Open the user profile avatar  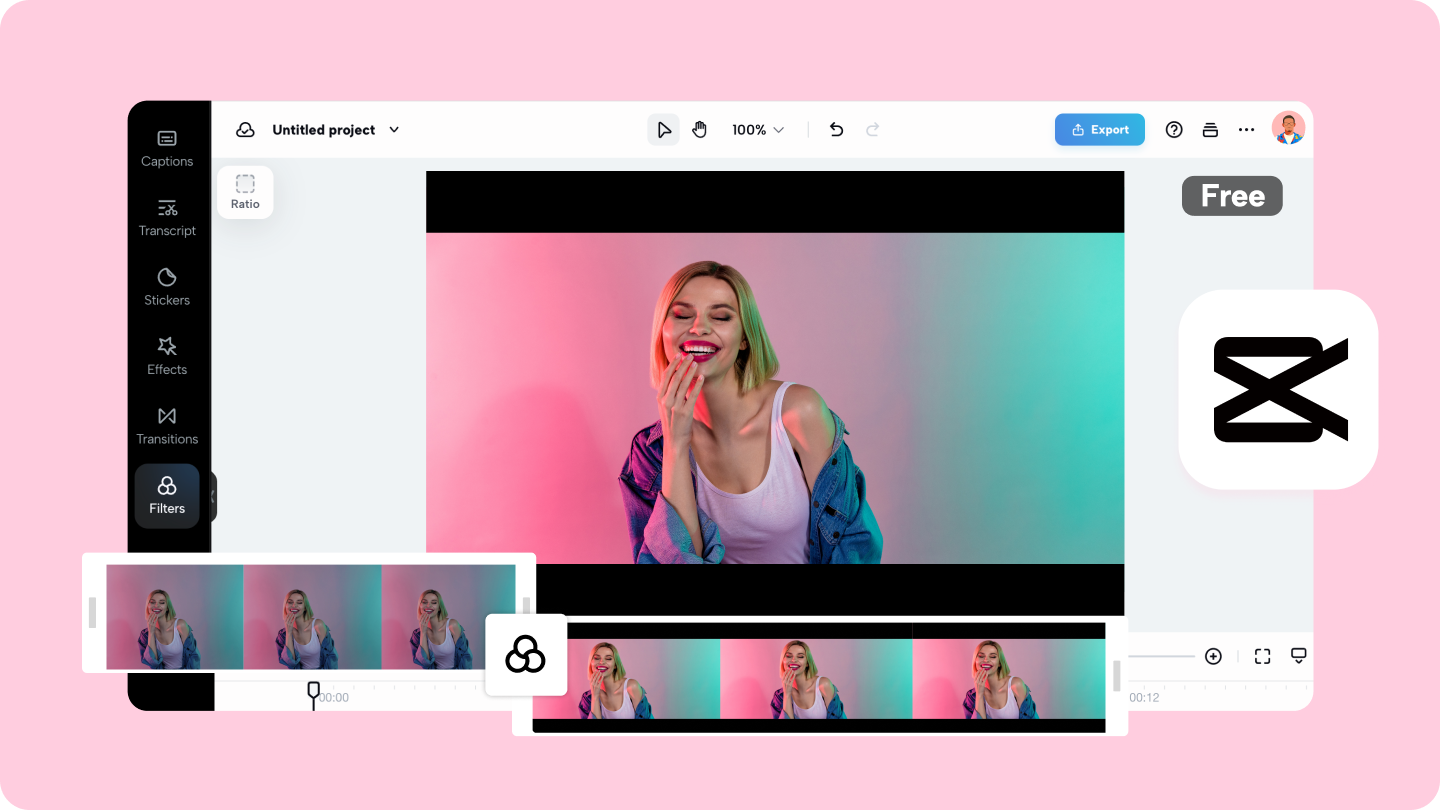1288,128
